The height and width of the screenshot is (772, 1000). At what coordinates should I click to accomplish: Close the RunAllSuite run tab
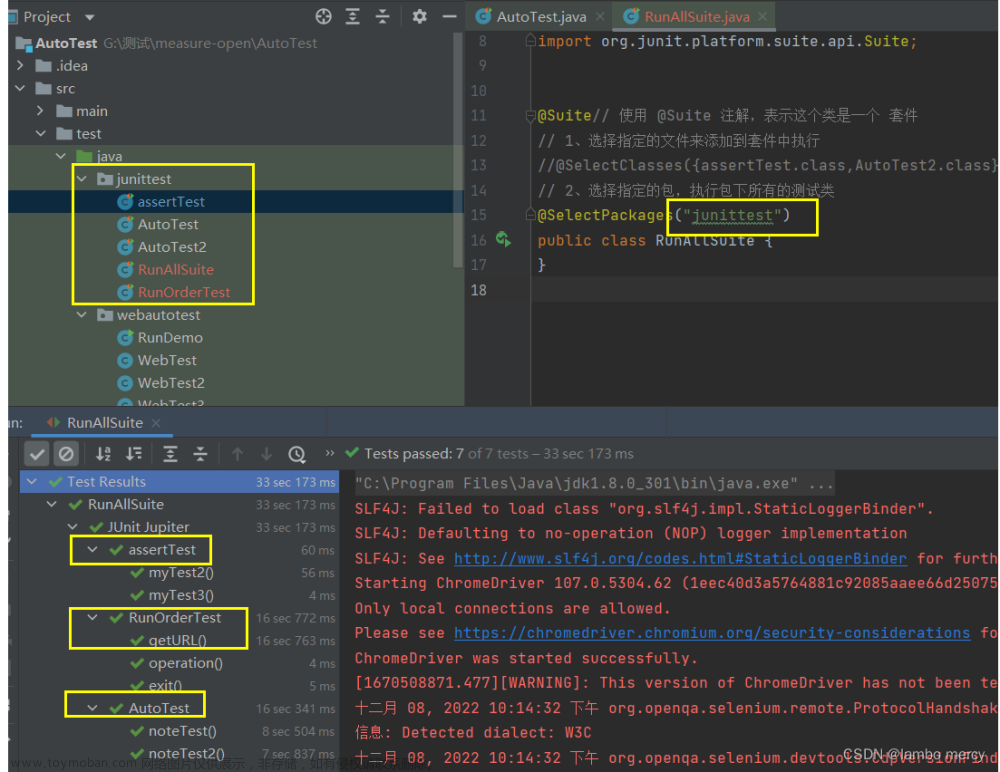pyautogui.click(x=156, y=423)
